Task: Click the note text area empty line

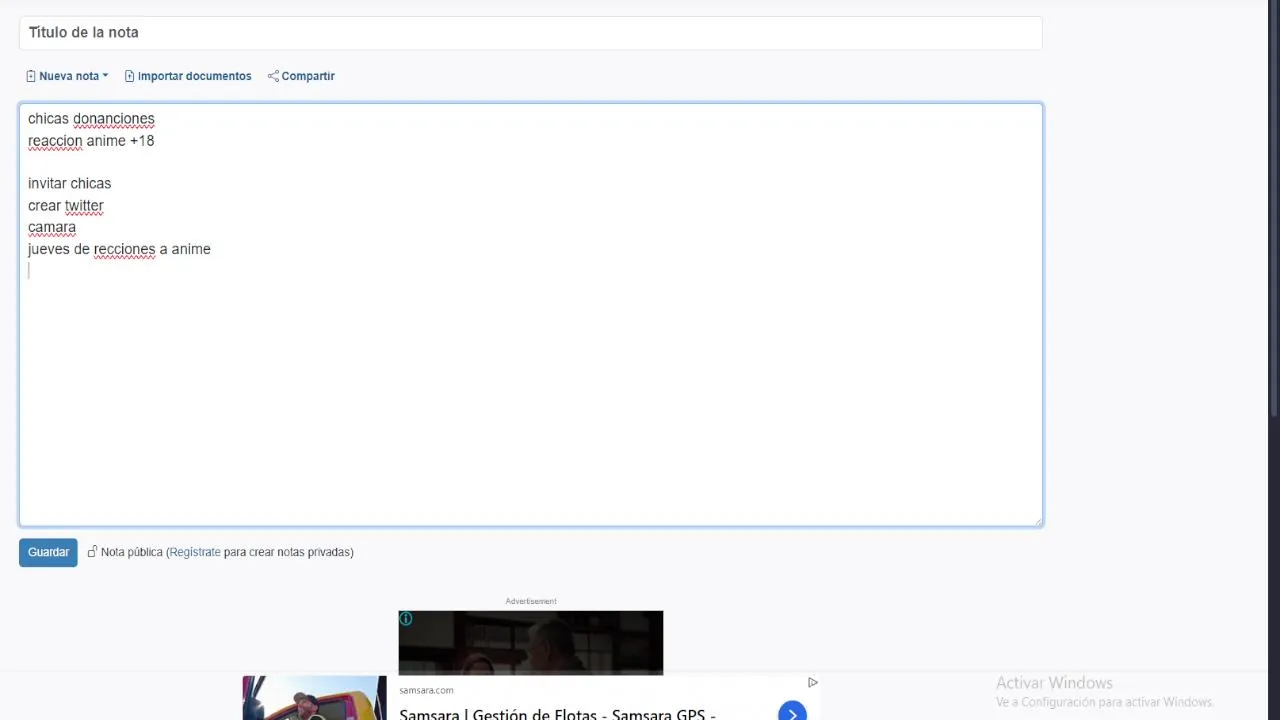Action: (530, 271)
